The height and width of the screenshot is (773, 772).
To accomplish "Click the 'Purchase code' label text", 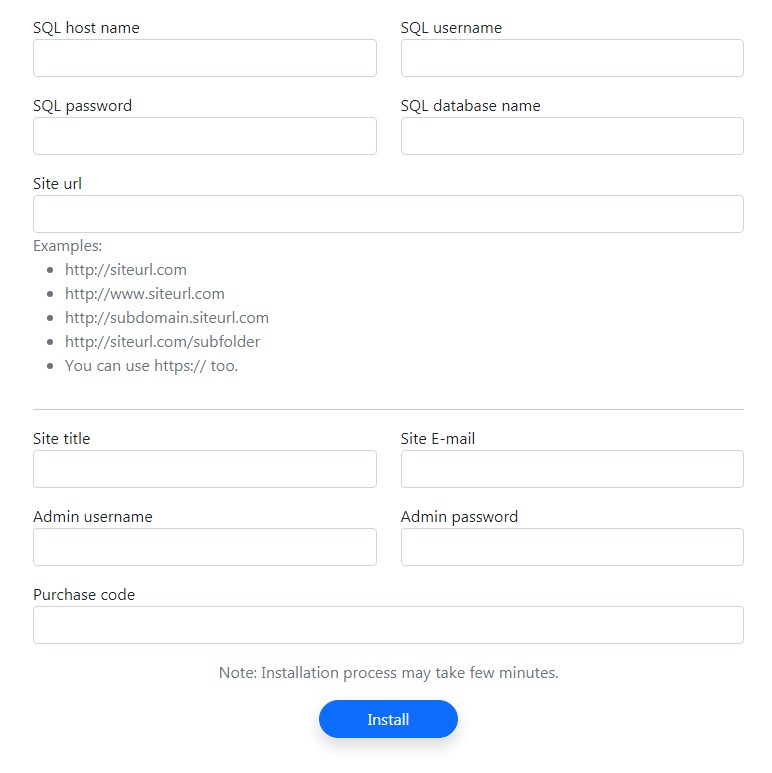I will [84, 595].
